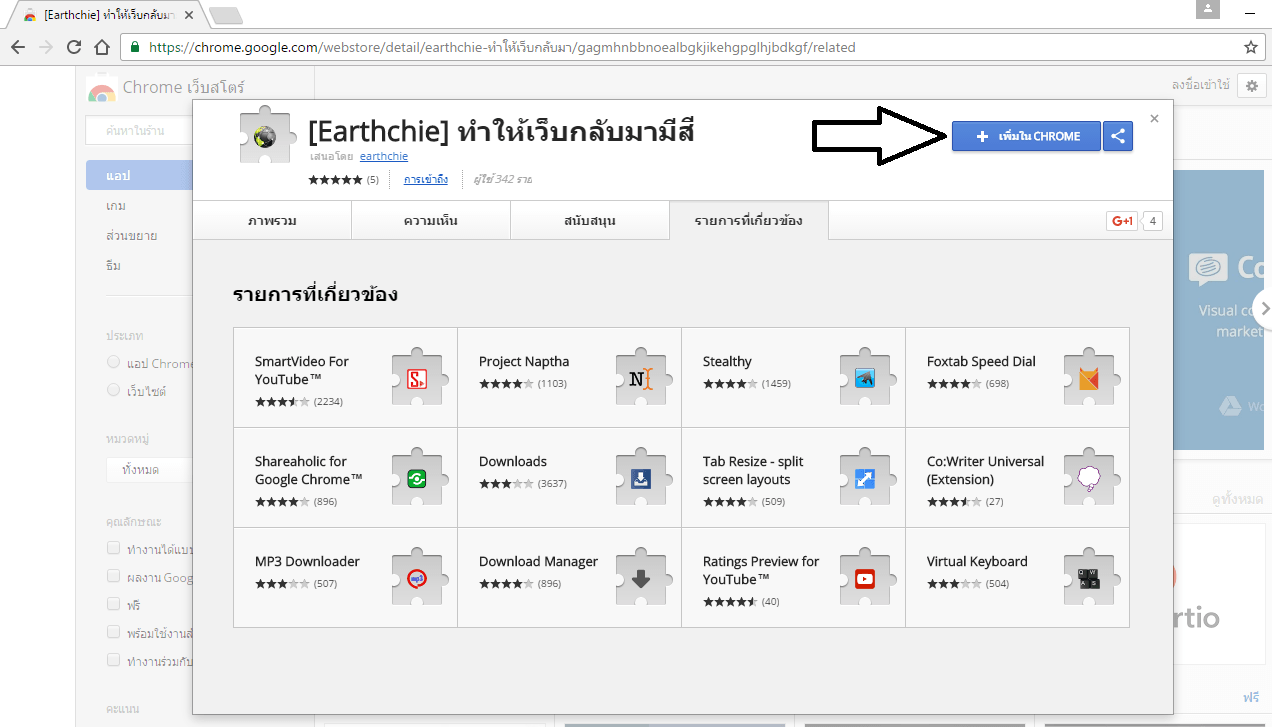Click the green padlock site info

[134, 47]
